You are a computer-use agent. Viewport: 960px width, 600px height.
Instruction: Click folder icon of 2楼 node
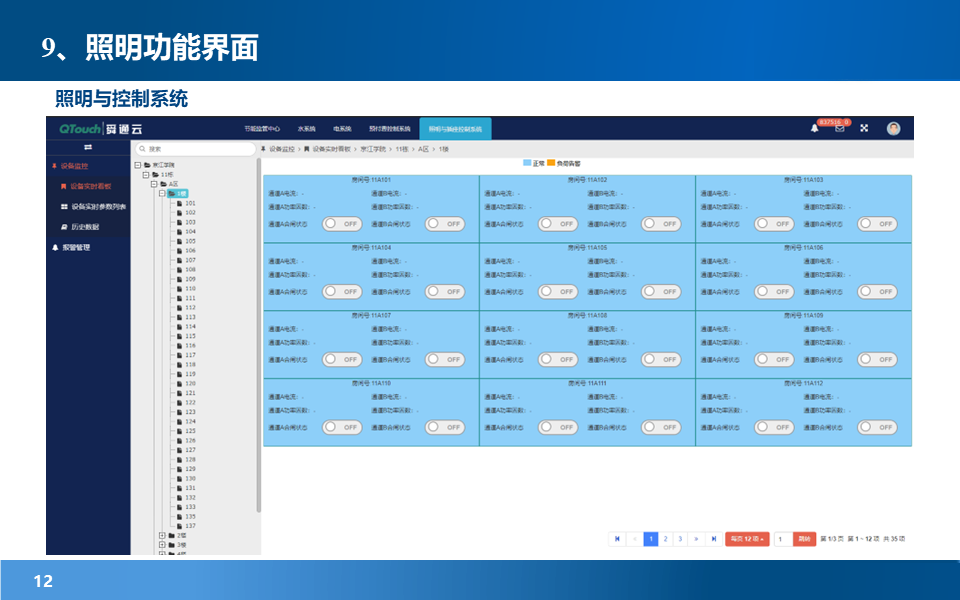[171, 535]
